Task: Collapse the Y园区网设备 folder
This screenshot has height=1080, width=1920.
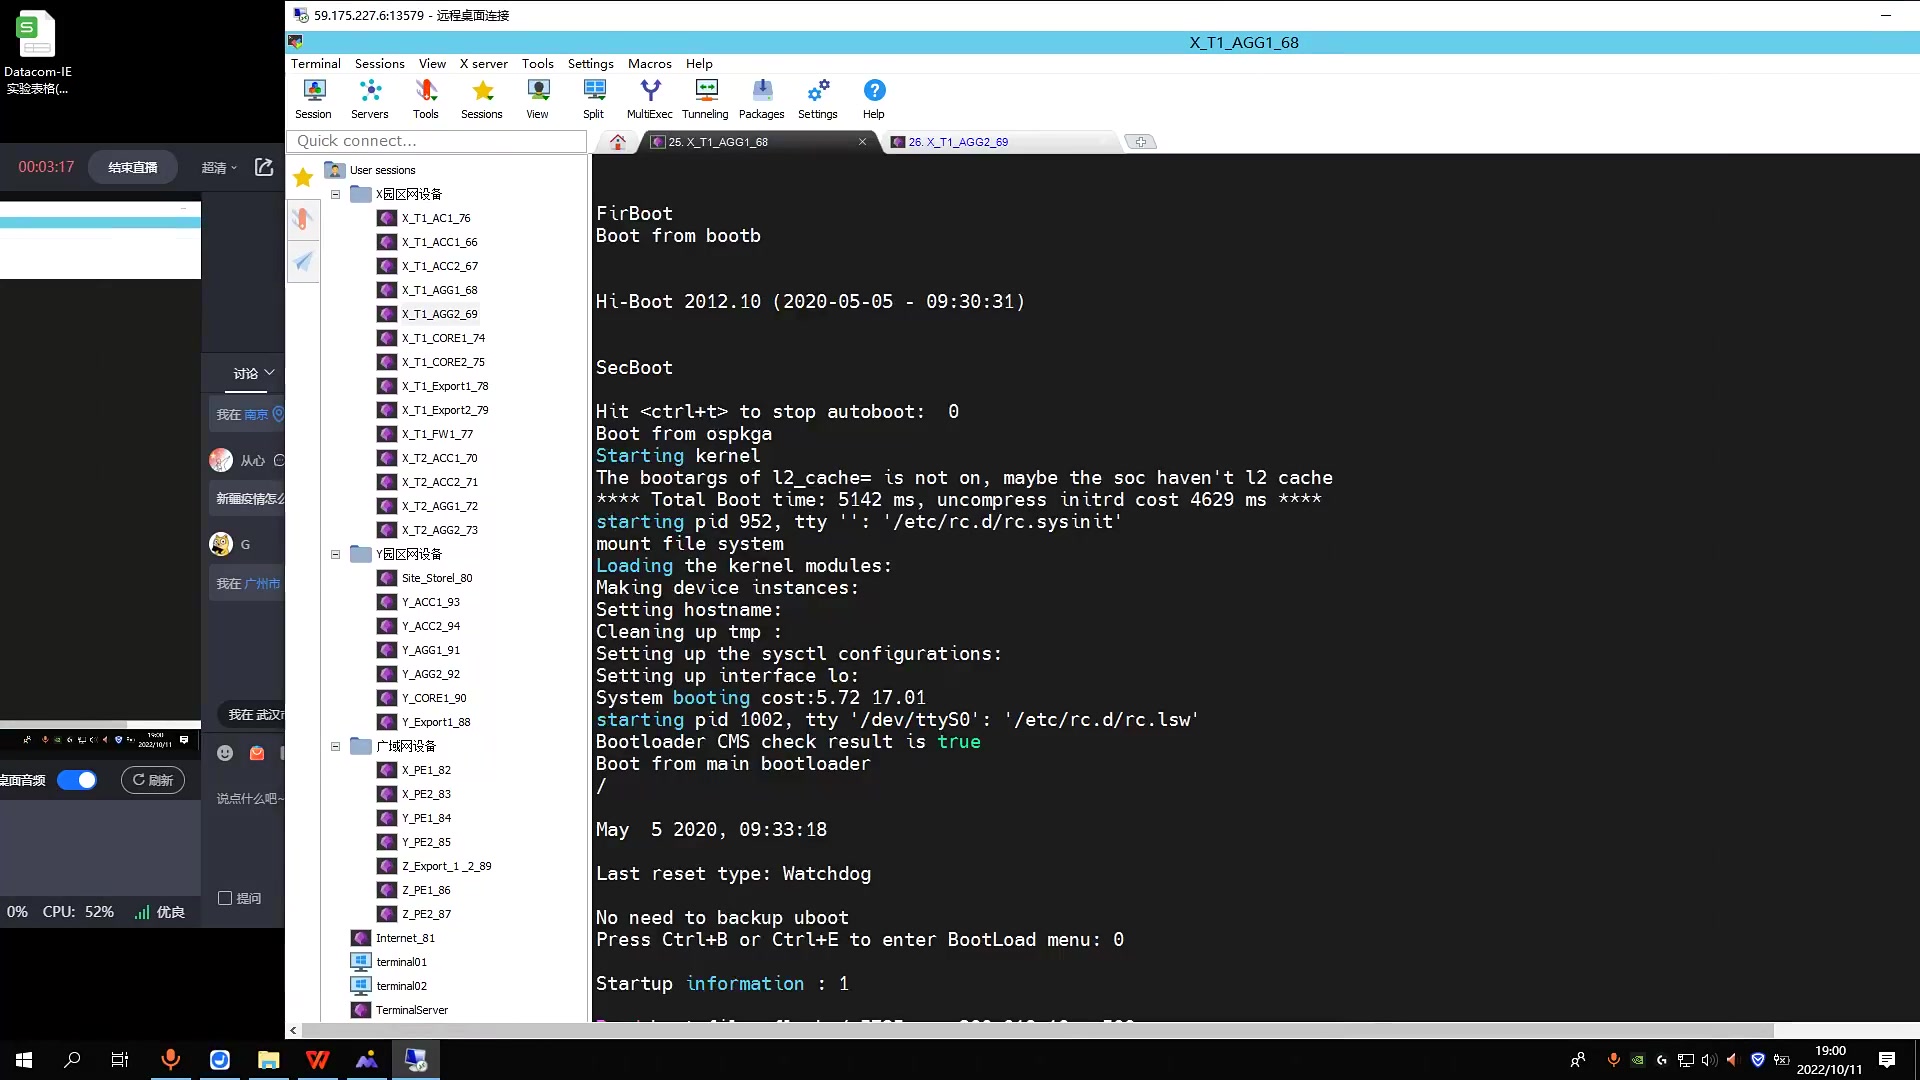Action: coord(335,554)
